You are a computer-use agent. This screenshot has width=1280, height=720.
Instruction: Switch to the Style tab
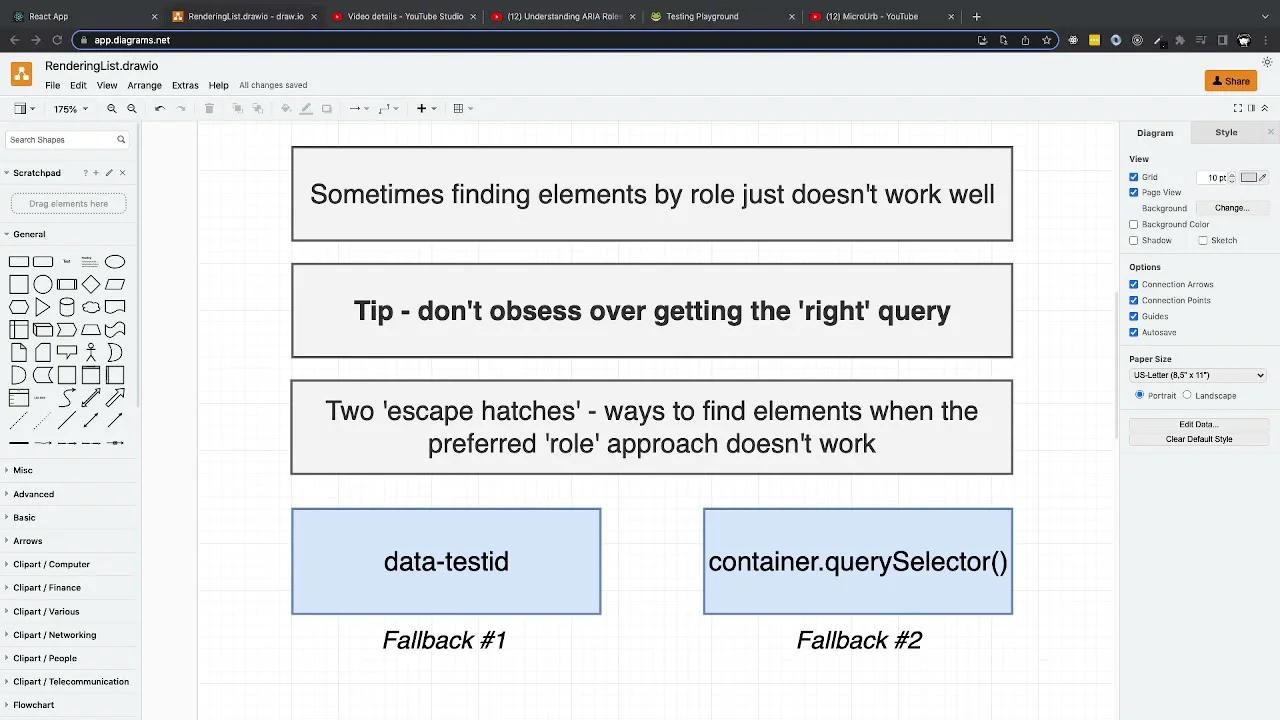click(1226, 132)
